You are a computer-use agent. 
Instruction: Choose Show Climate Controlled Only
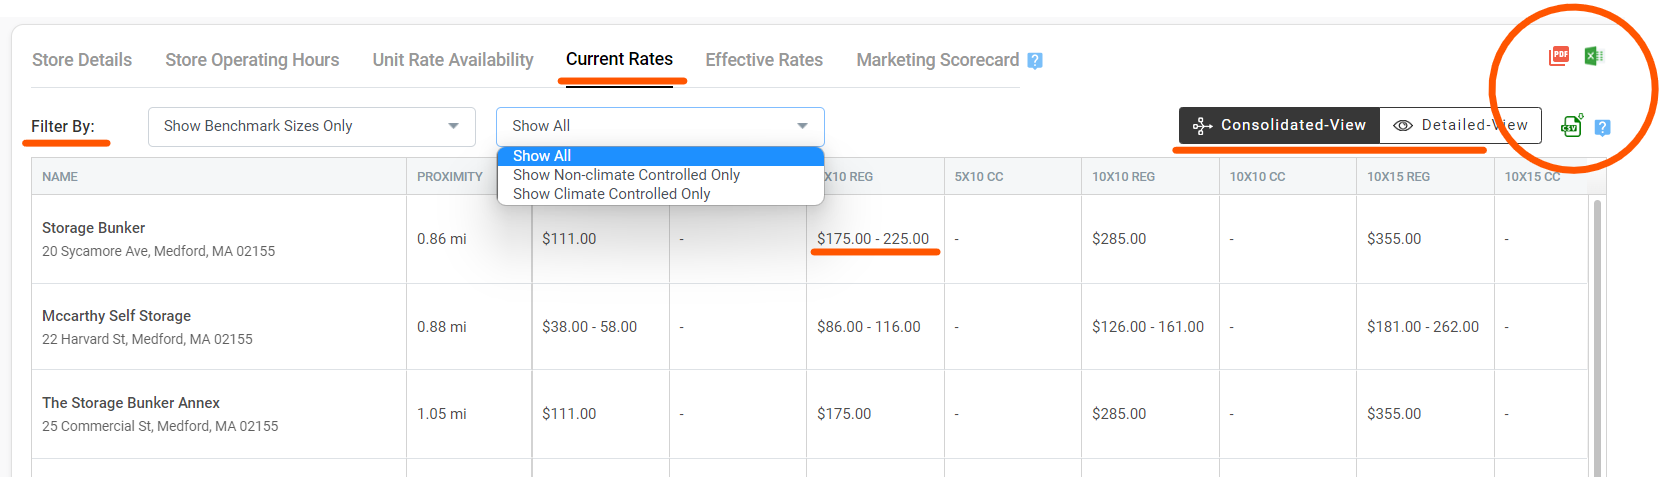(660, 194)
